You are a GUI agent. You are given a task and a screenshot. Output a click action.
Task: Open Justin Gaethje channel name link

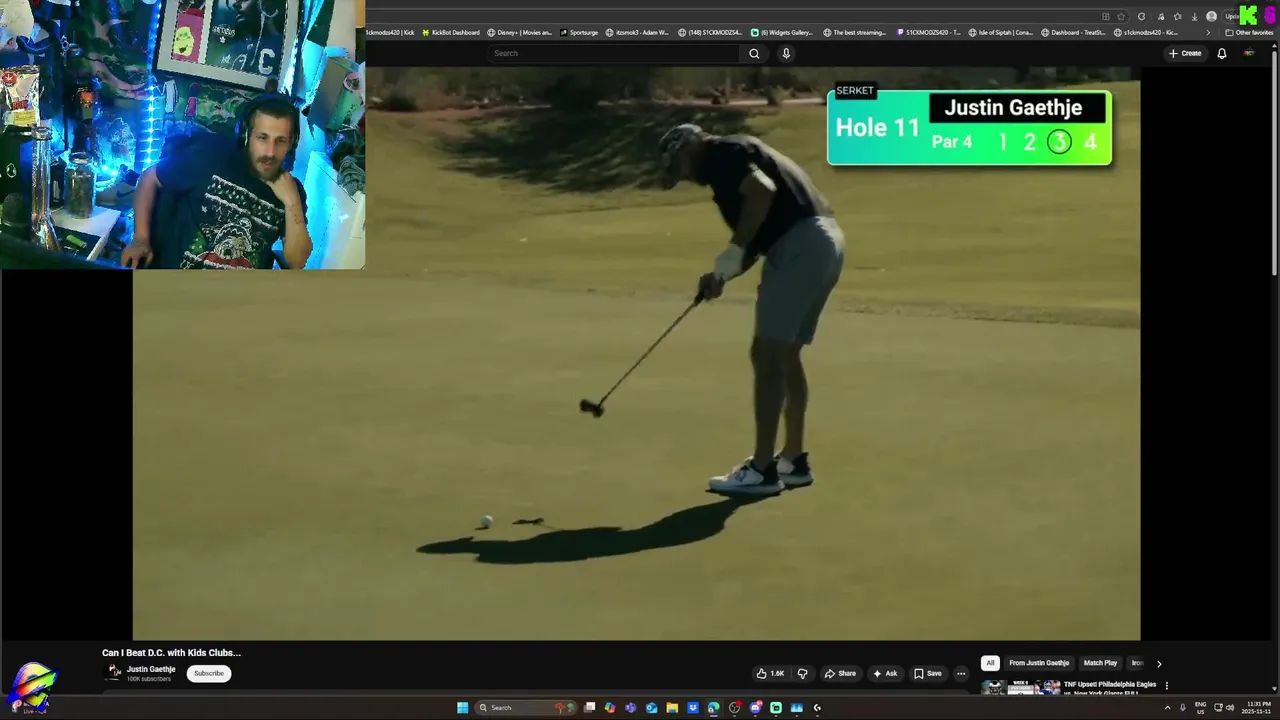[x=151, y=669]
